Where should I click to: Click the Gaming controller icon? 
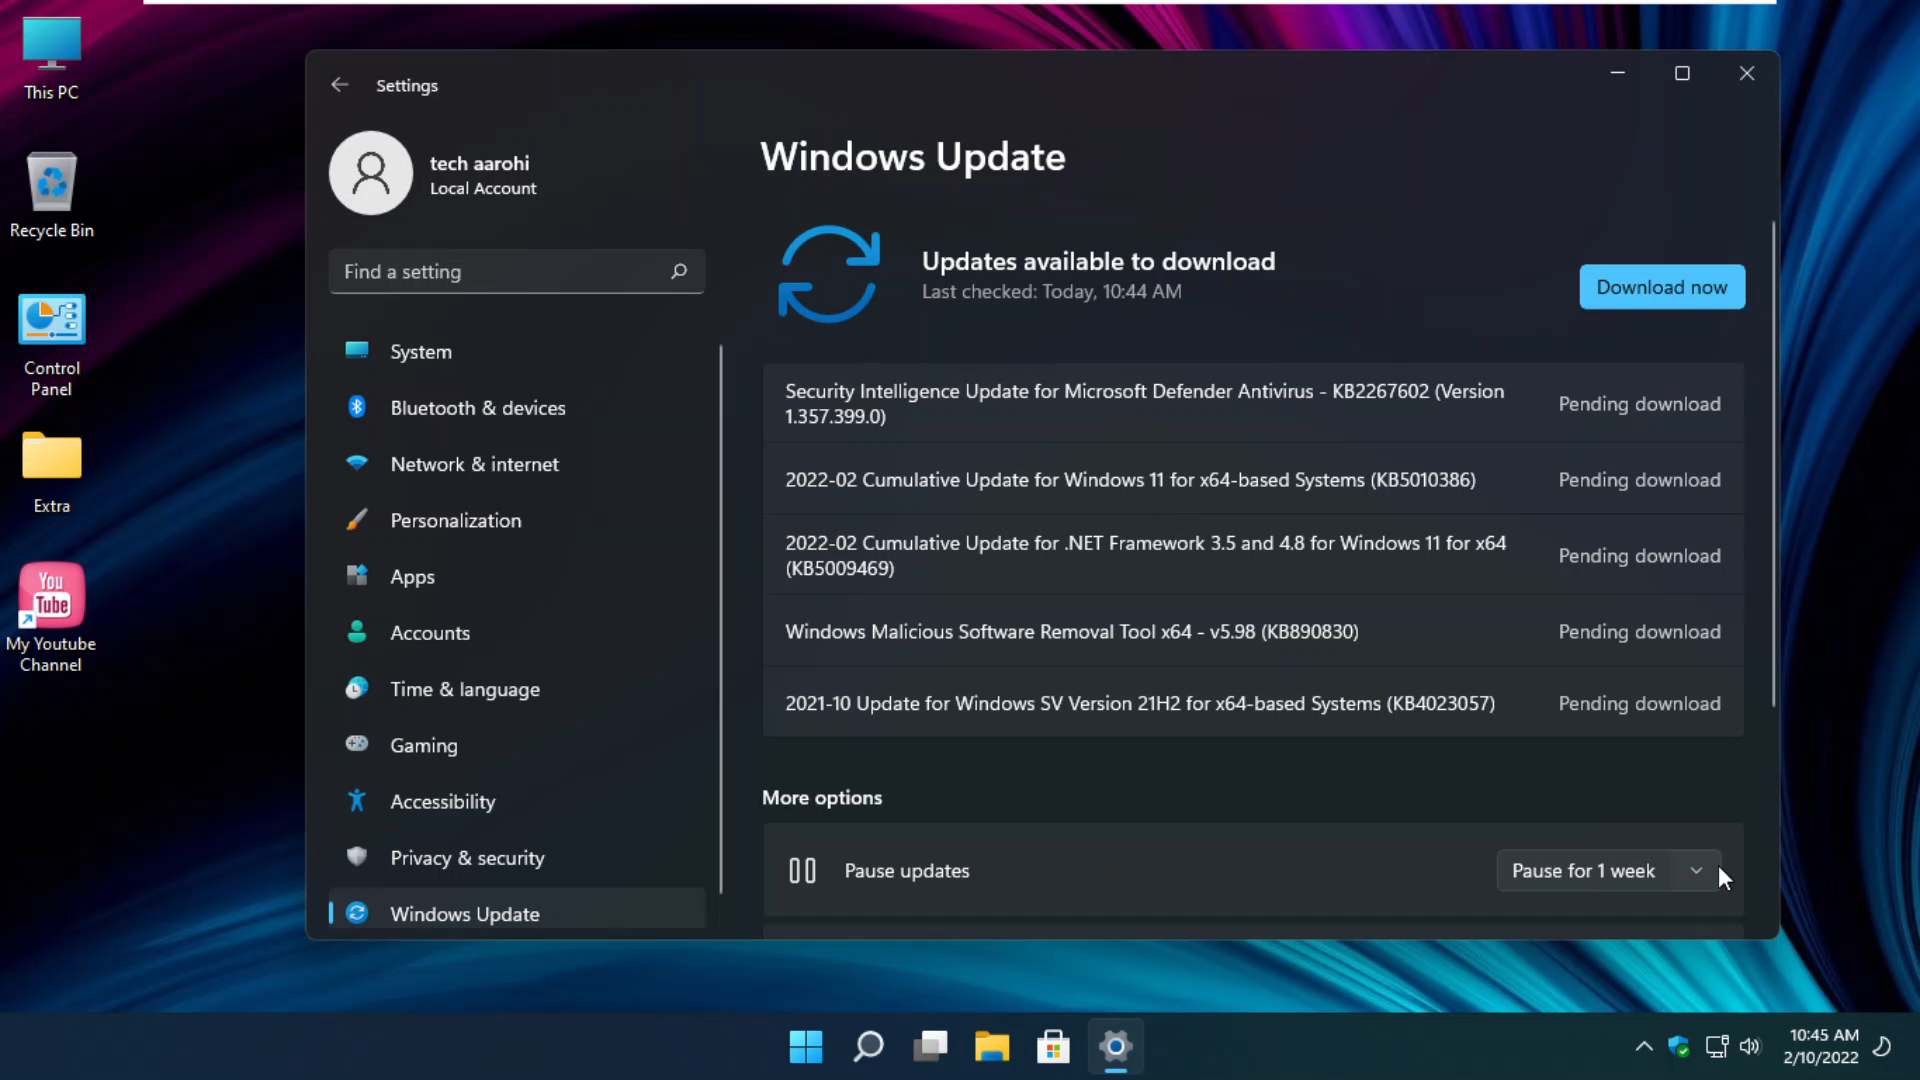(x=357, y=744)
